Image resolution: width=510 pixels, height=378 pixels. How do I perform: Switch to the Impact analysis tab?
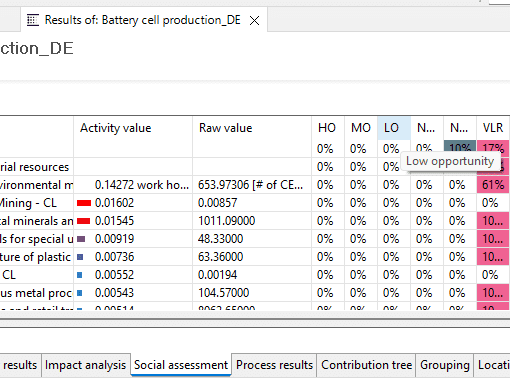tap(86, 365)
